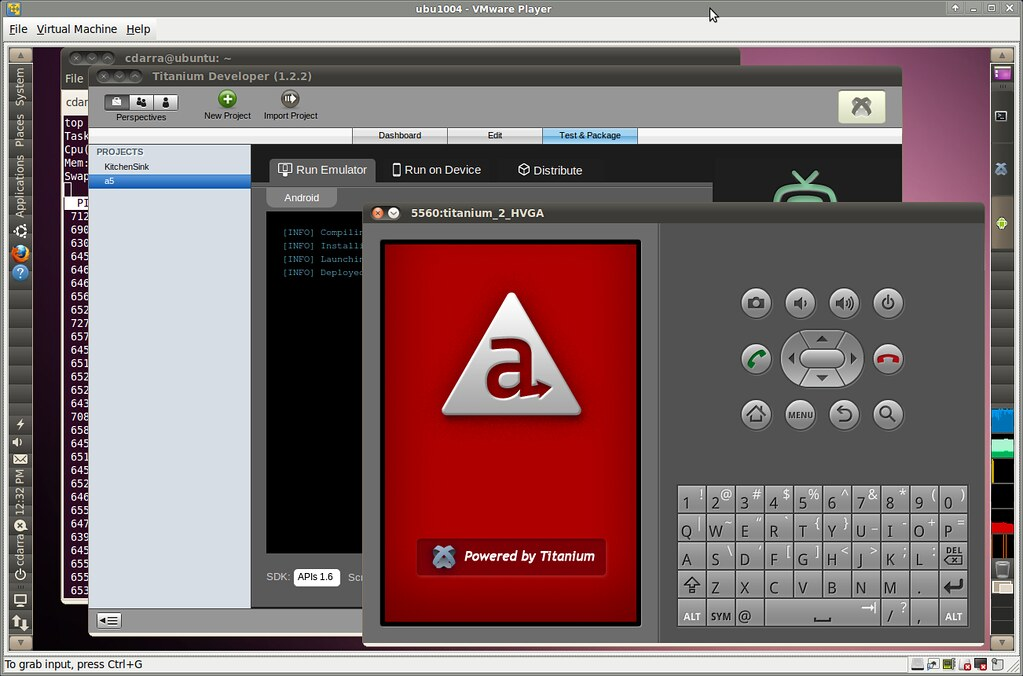Click the D-pad center select button
1023x676 pixels.
click(x=822, y=358)
